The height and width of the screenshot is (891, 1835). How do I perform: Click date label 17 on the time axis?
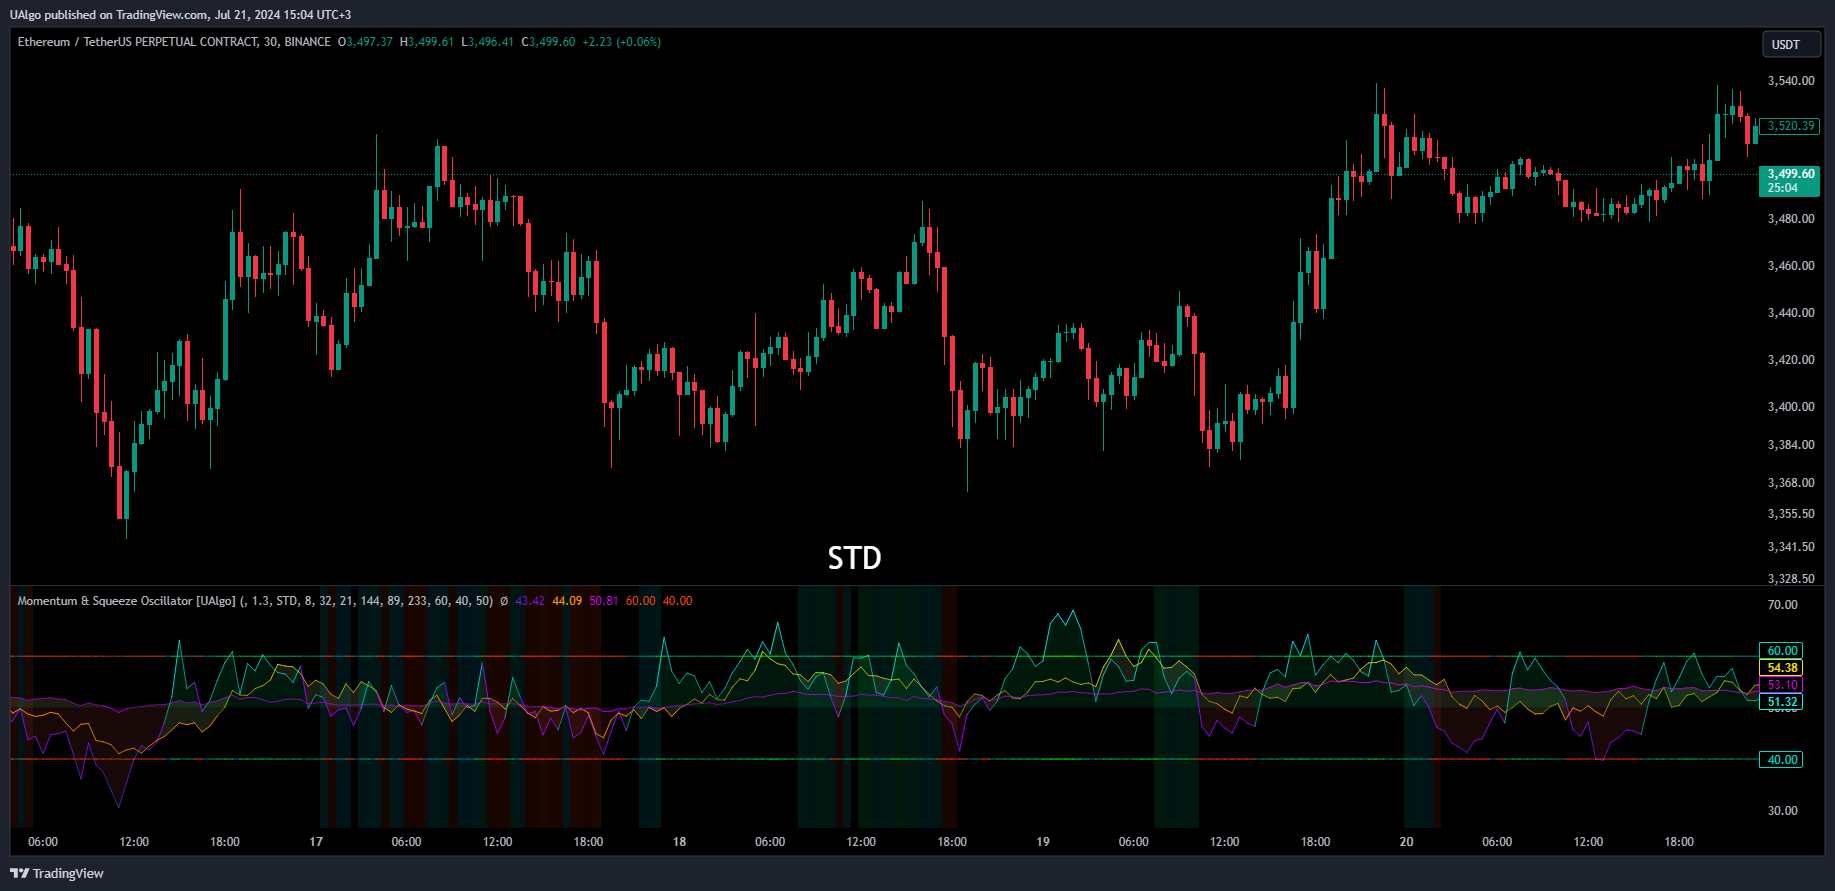316,842
